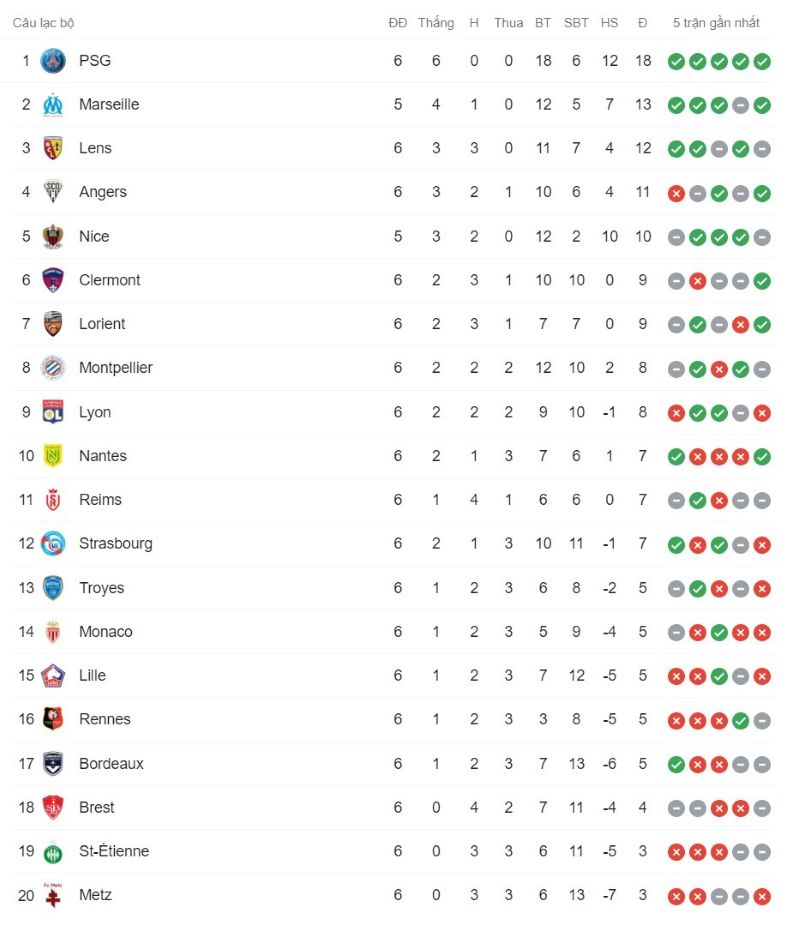Open the Montpellier team link
The image size is (800, 932).
[x=116, y=368]
